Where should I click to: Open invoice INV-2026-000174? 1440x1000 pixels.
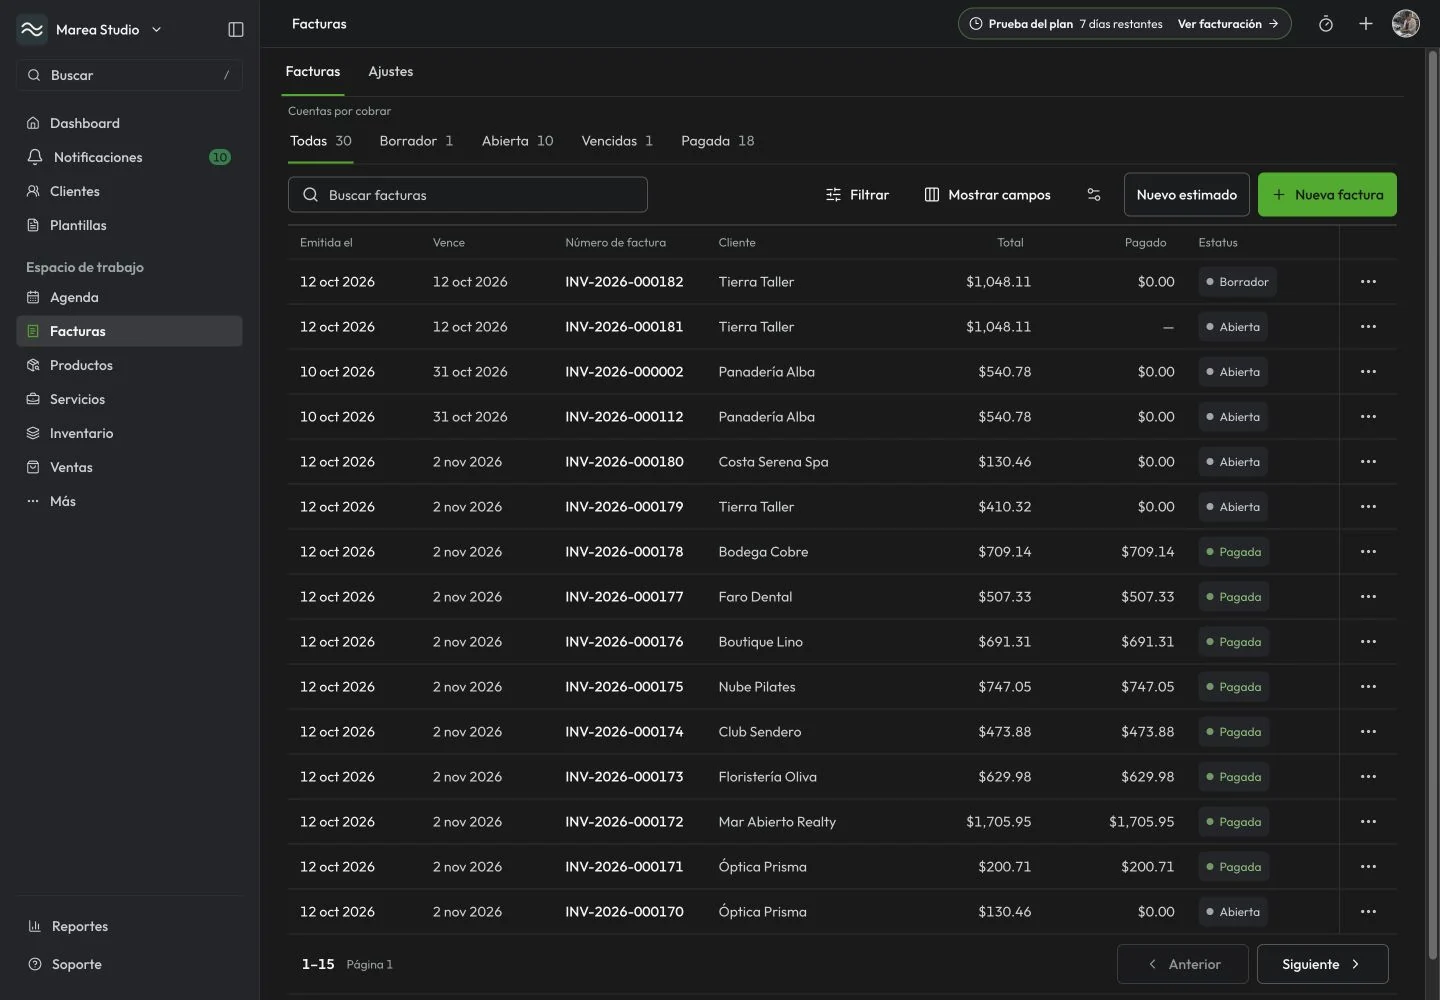624,732
